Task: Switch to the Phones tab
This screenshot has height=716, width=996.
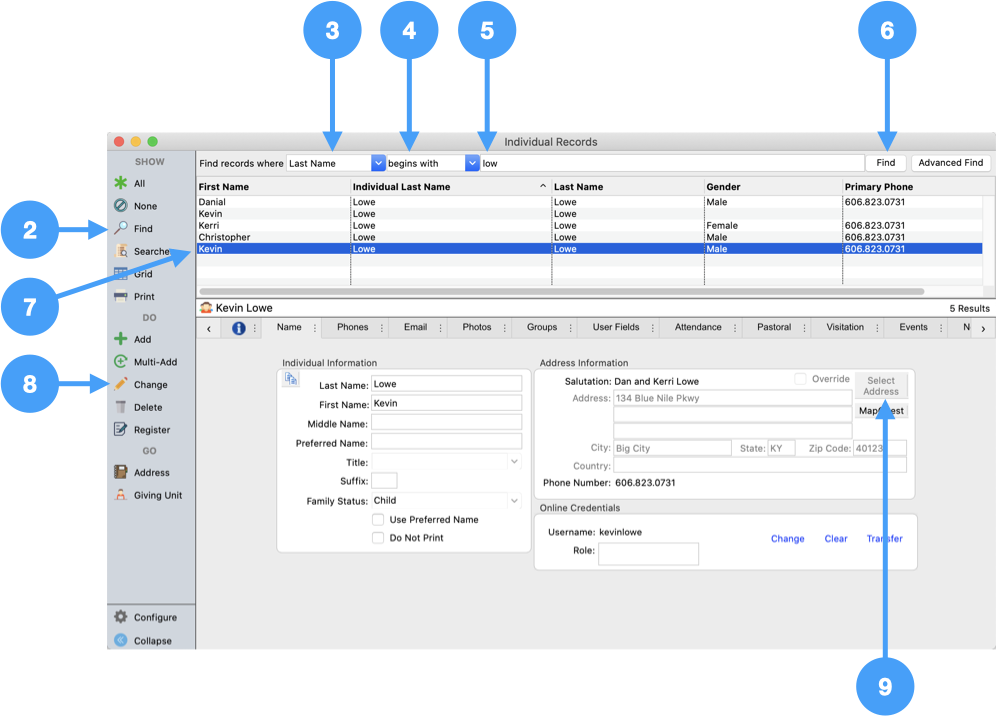Action: pos(352,327)
